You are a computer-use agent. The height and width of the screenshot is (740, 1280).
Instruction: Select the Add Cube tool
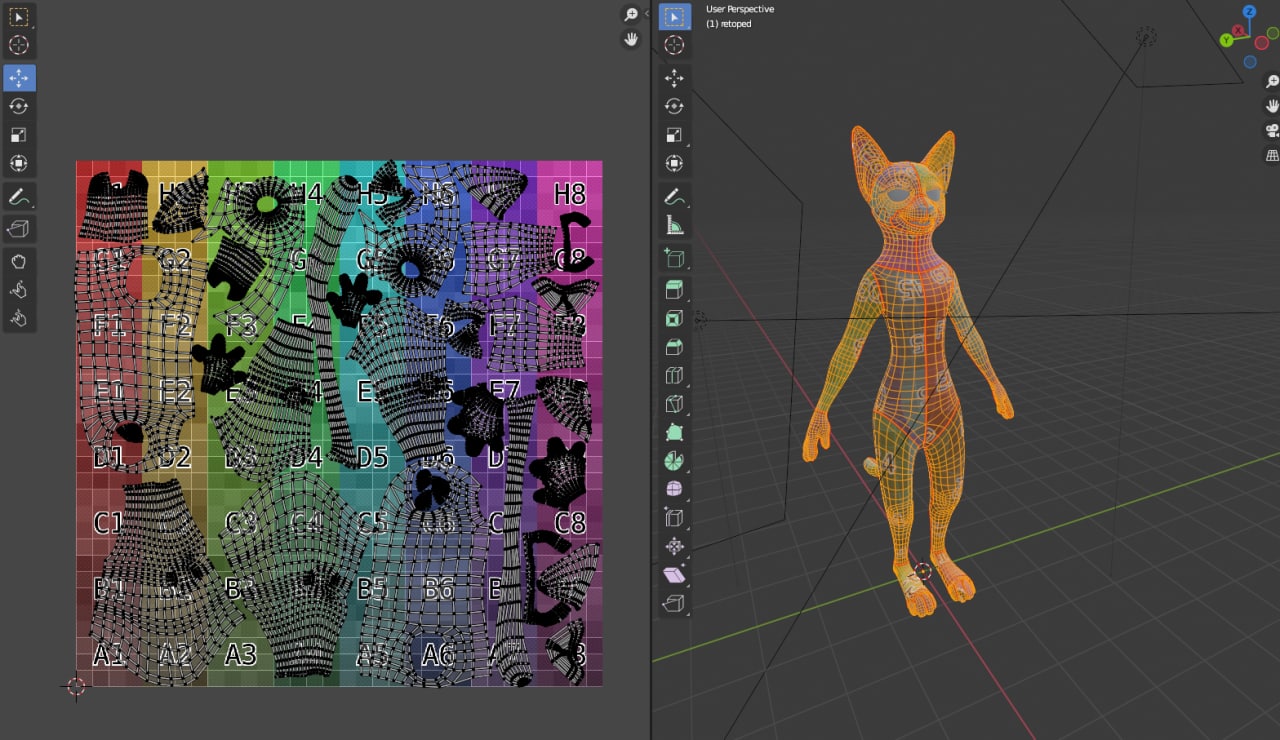675,259
